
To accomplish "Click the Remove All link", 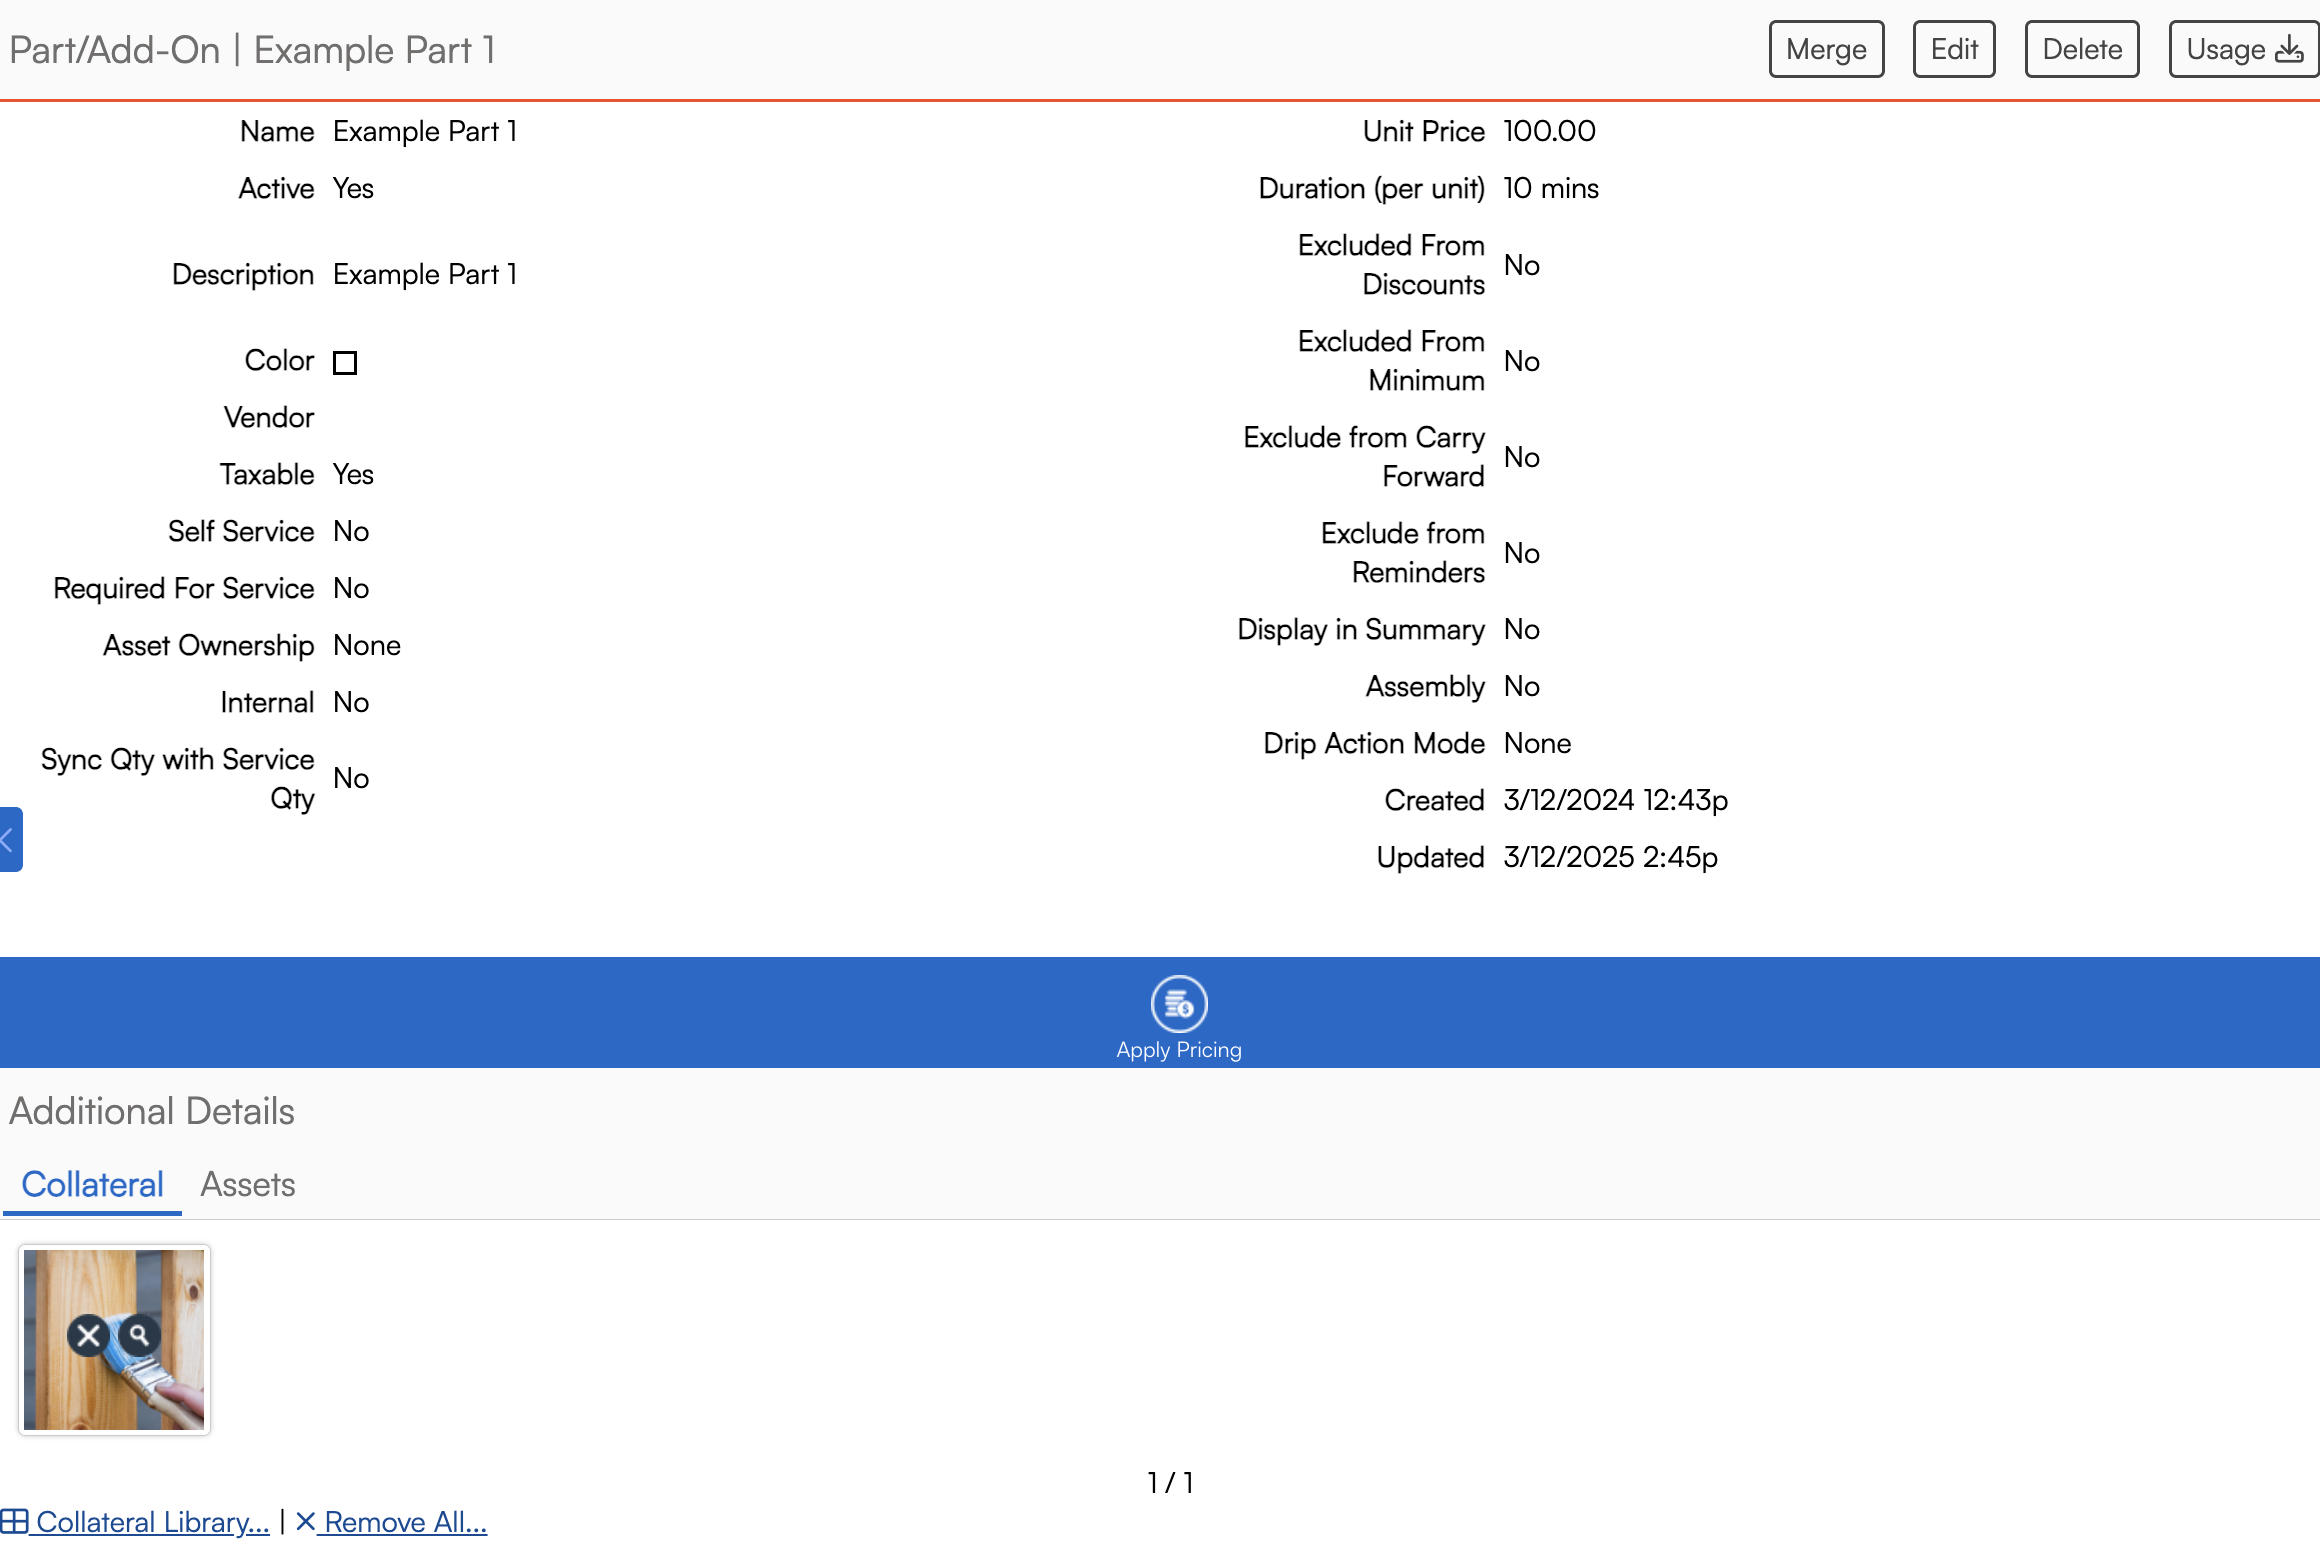I will [405, 1521].
